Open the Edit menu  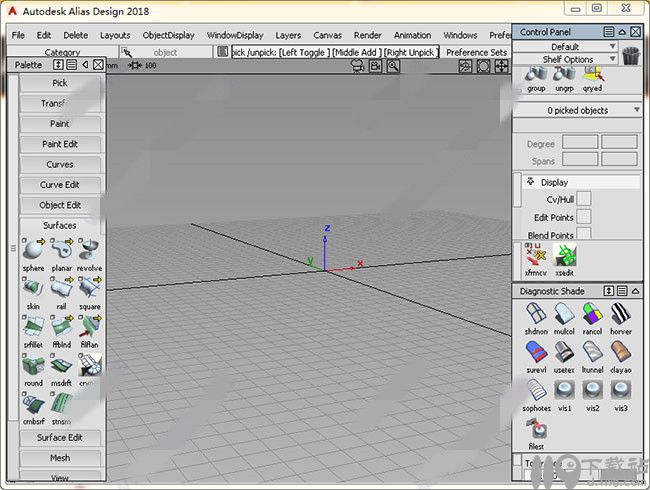(x=44, y=35)
